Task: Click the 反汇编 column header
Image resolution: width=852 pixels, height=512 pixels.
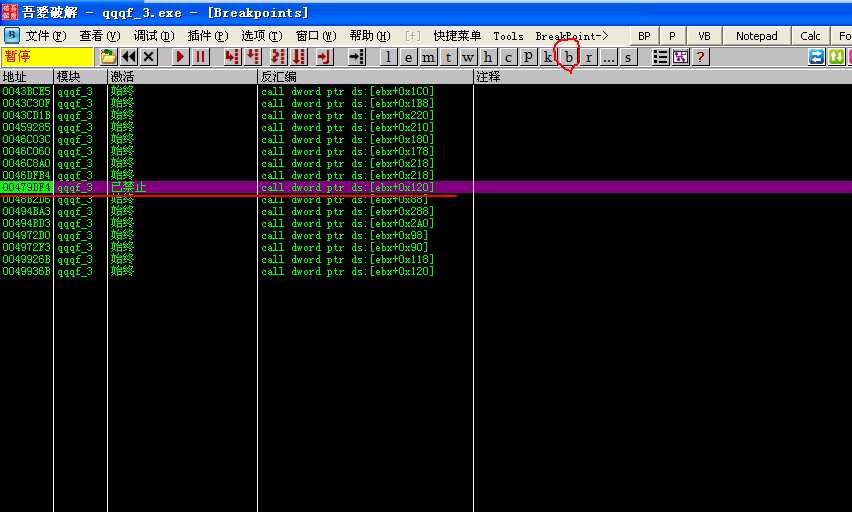Action: 366,77
